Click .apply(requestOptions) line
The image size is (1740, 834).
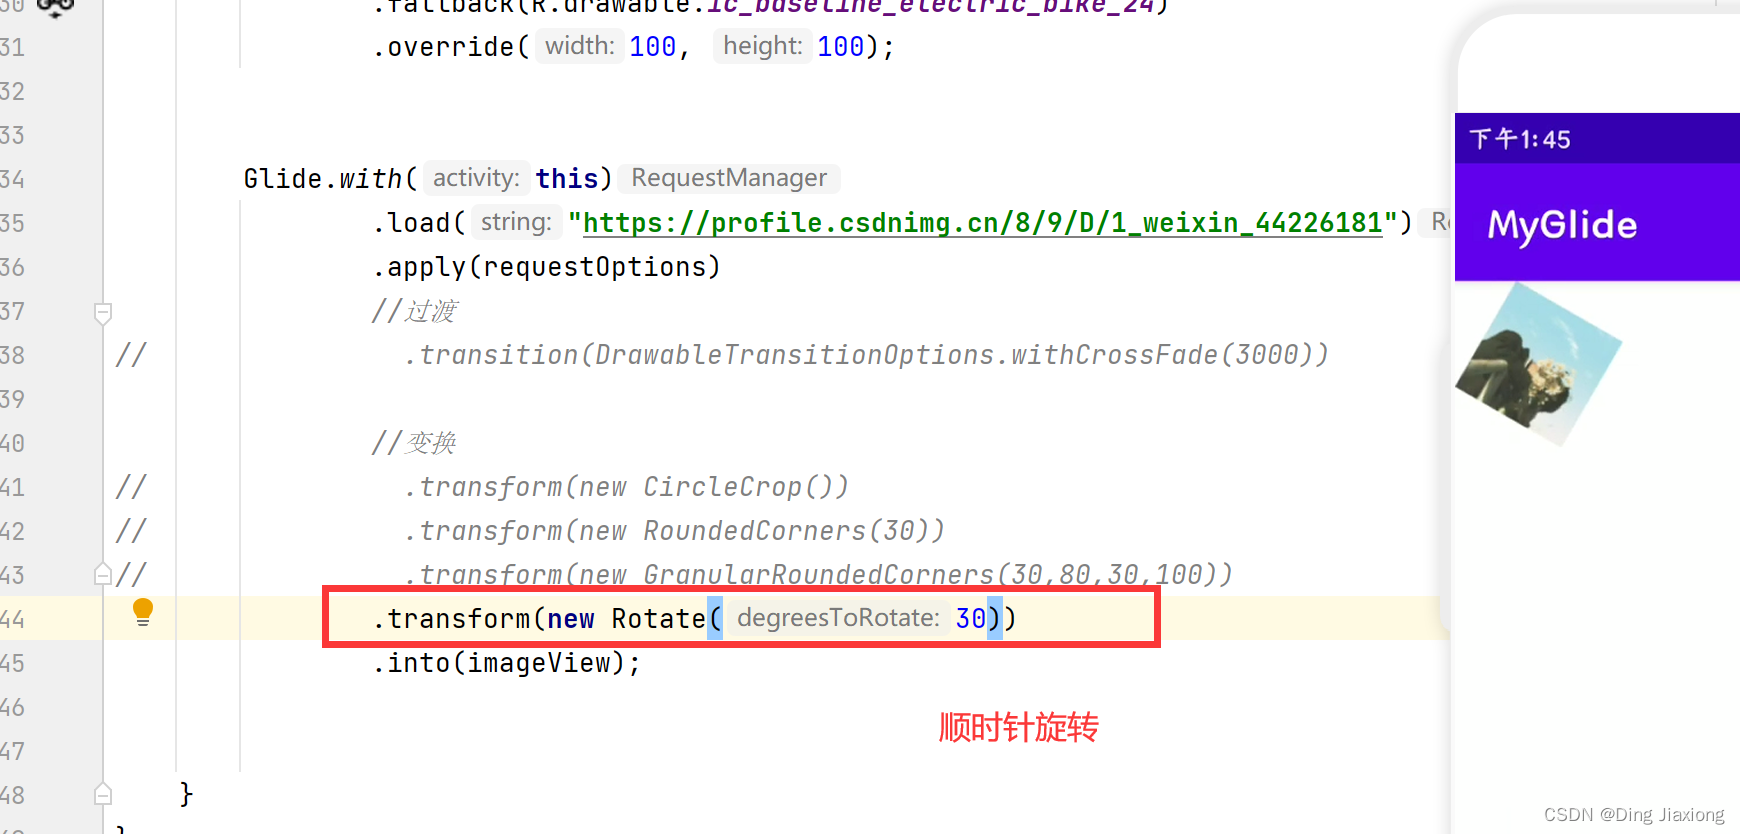[547, 267]
